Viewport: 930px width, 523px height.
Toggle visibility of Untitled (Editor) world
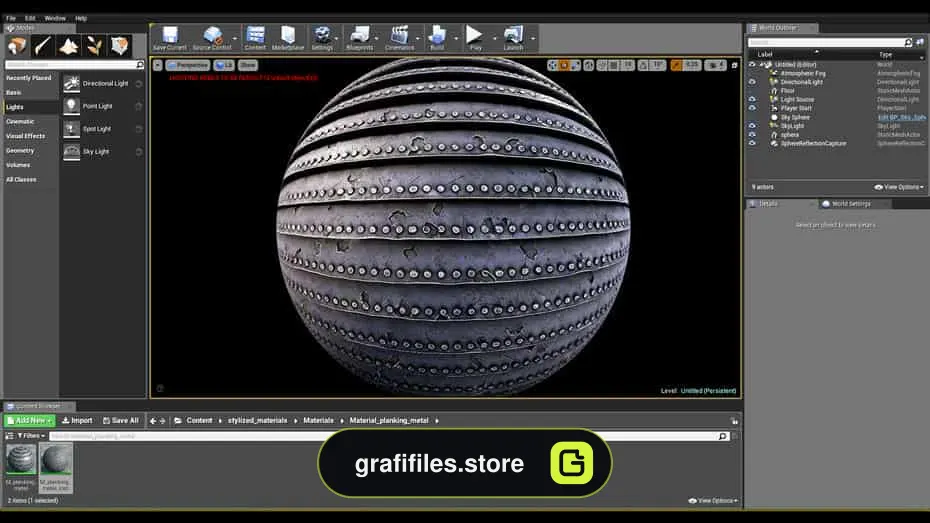tap(752, 65)
